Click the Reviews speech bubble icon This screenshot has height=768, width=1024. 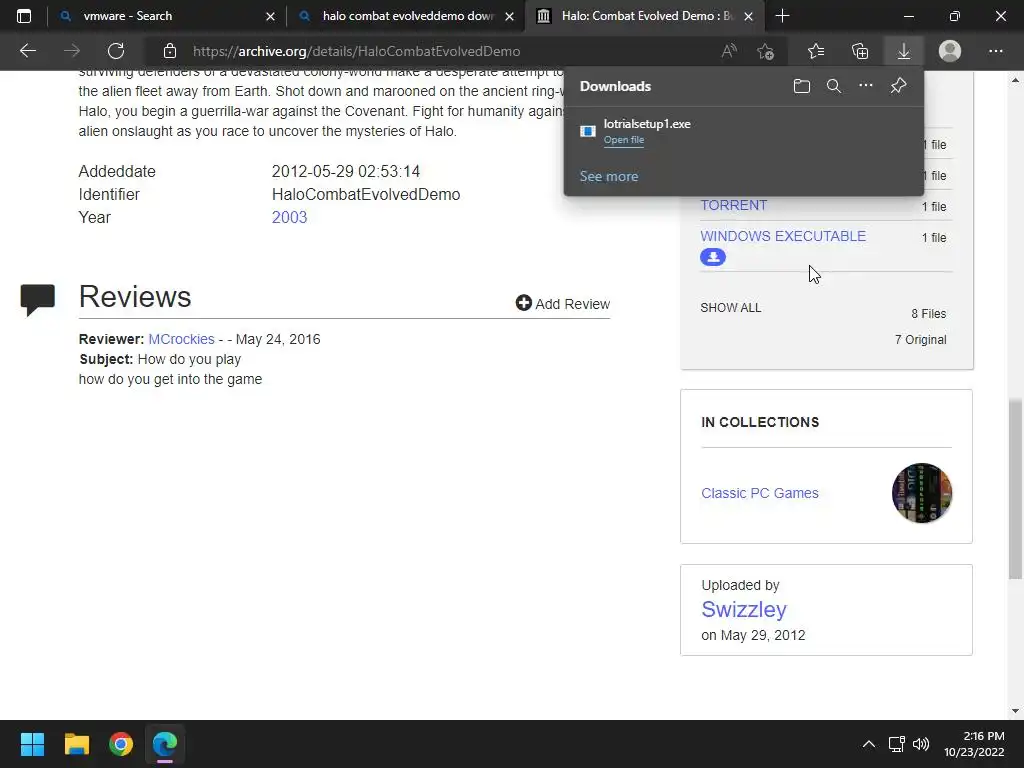38,300
